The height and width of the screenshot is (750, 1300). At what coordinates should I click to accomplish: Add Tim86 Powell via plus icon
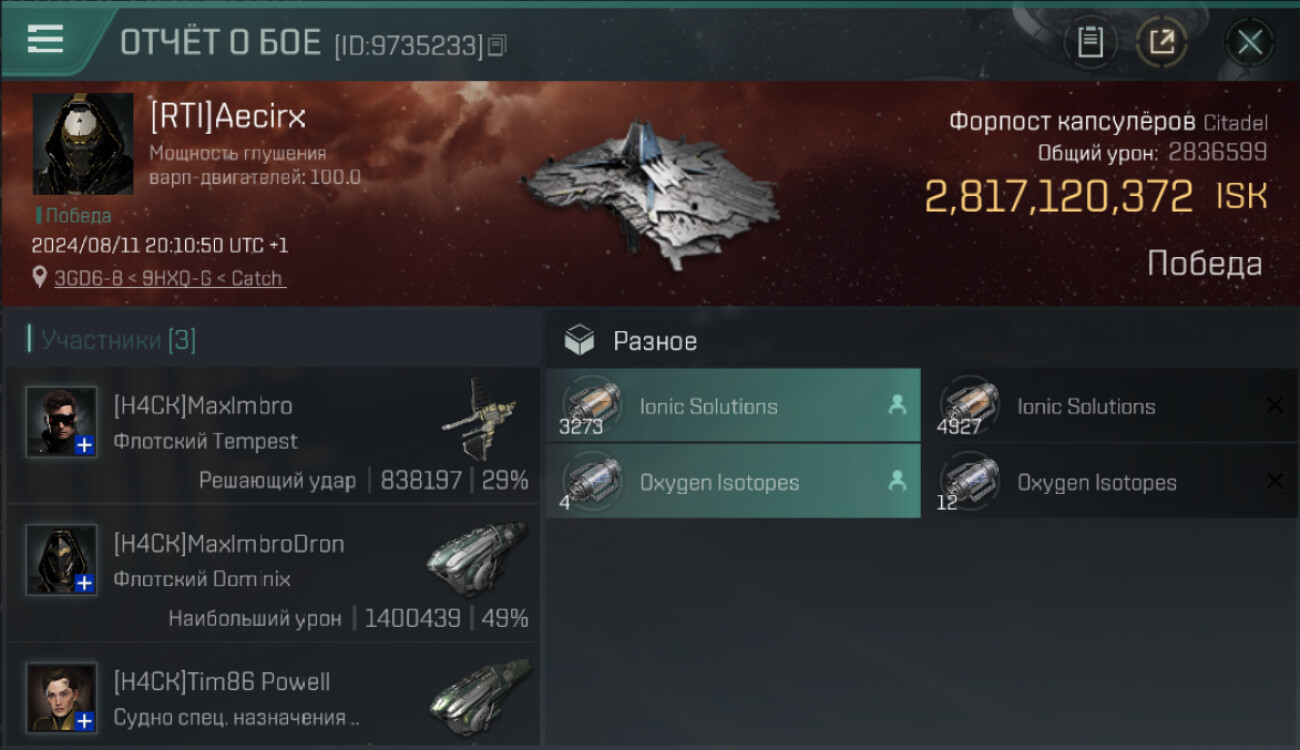point(85,720)
